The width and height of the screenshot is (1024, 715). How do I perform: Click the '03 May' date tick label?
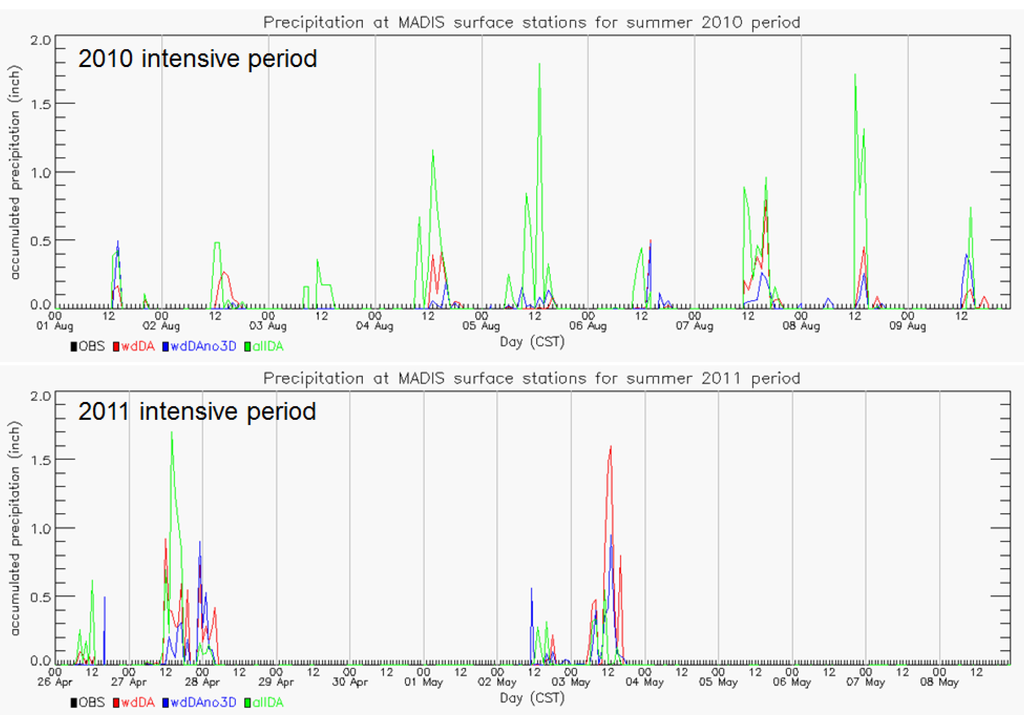571,682
